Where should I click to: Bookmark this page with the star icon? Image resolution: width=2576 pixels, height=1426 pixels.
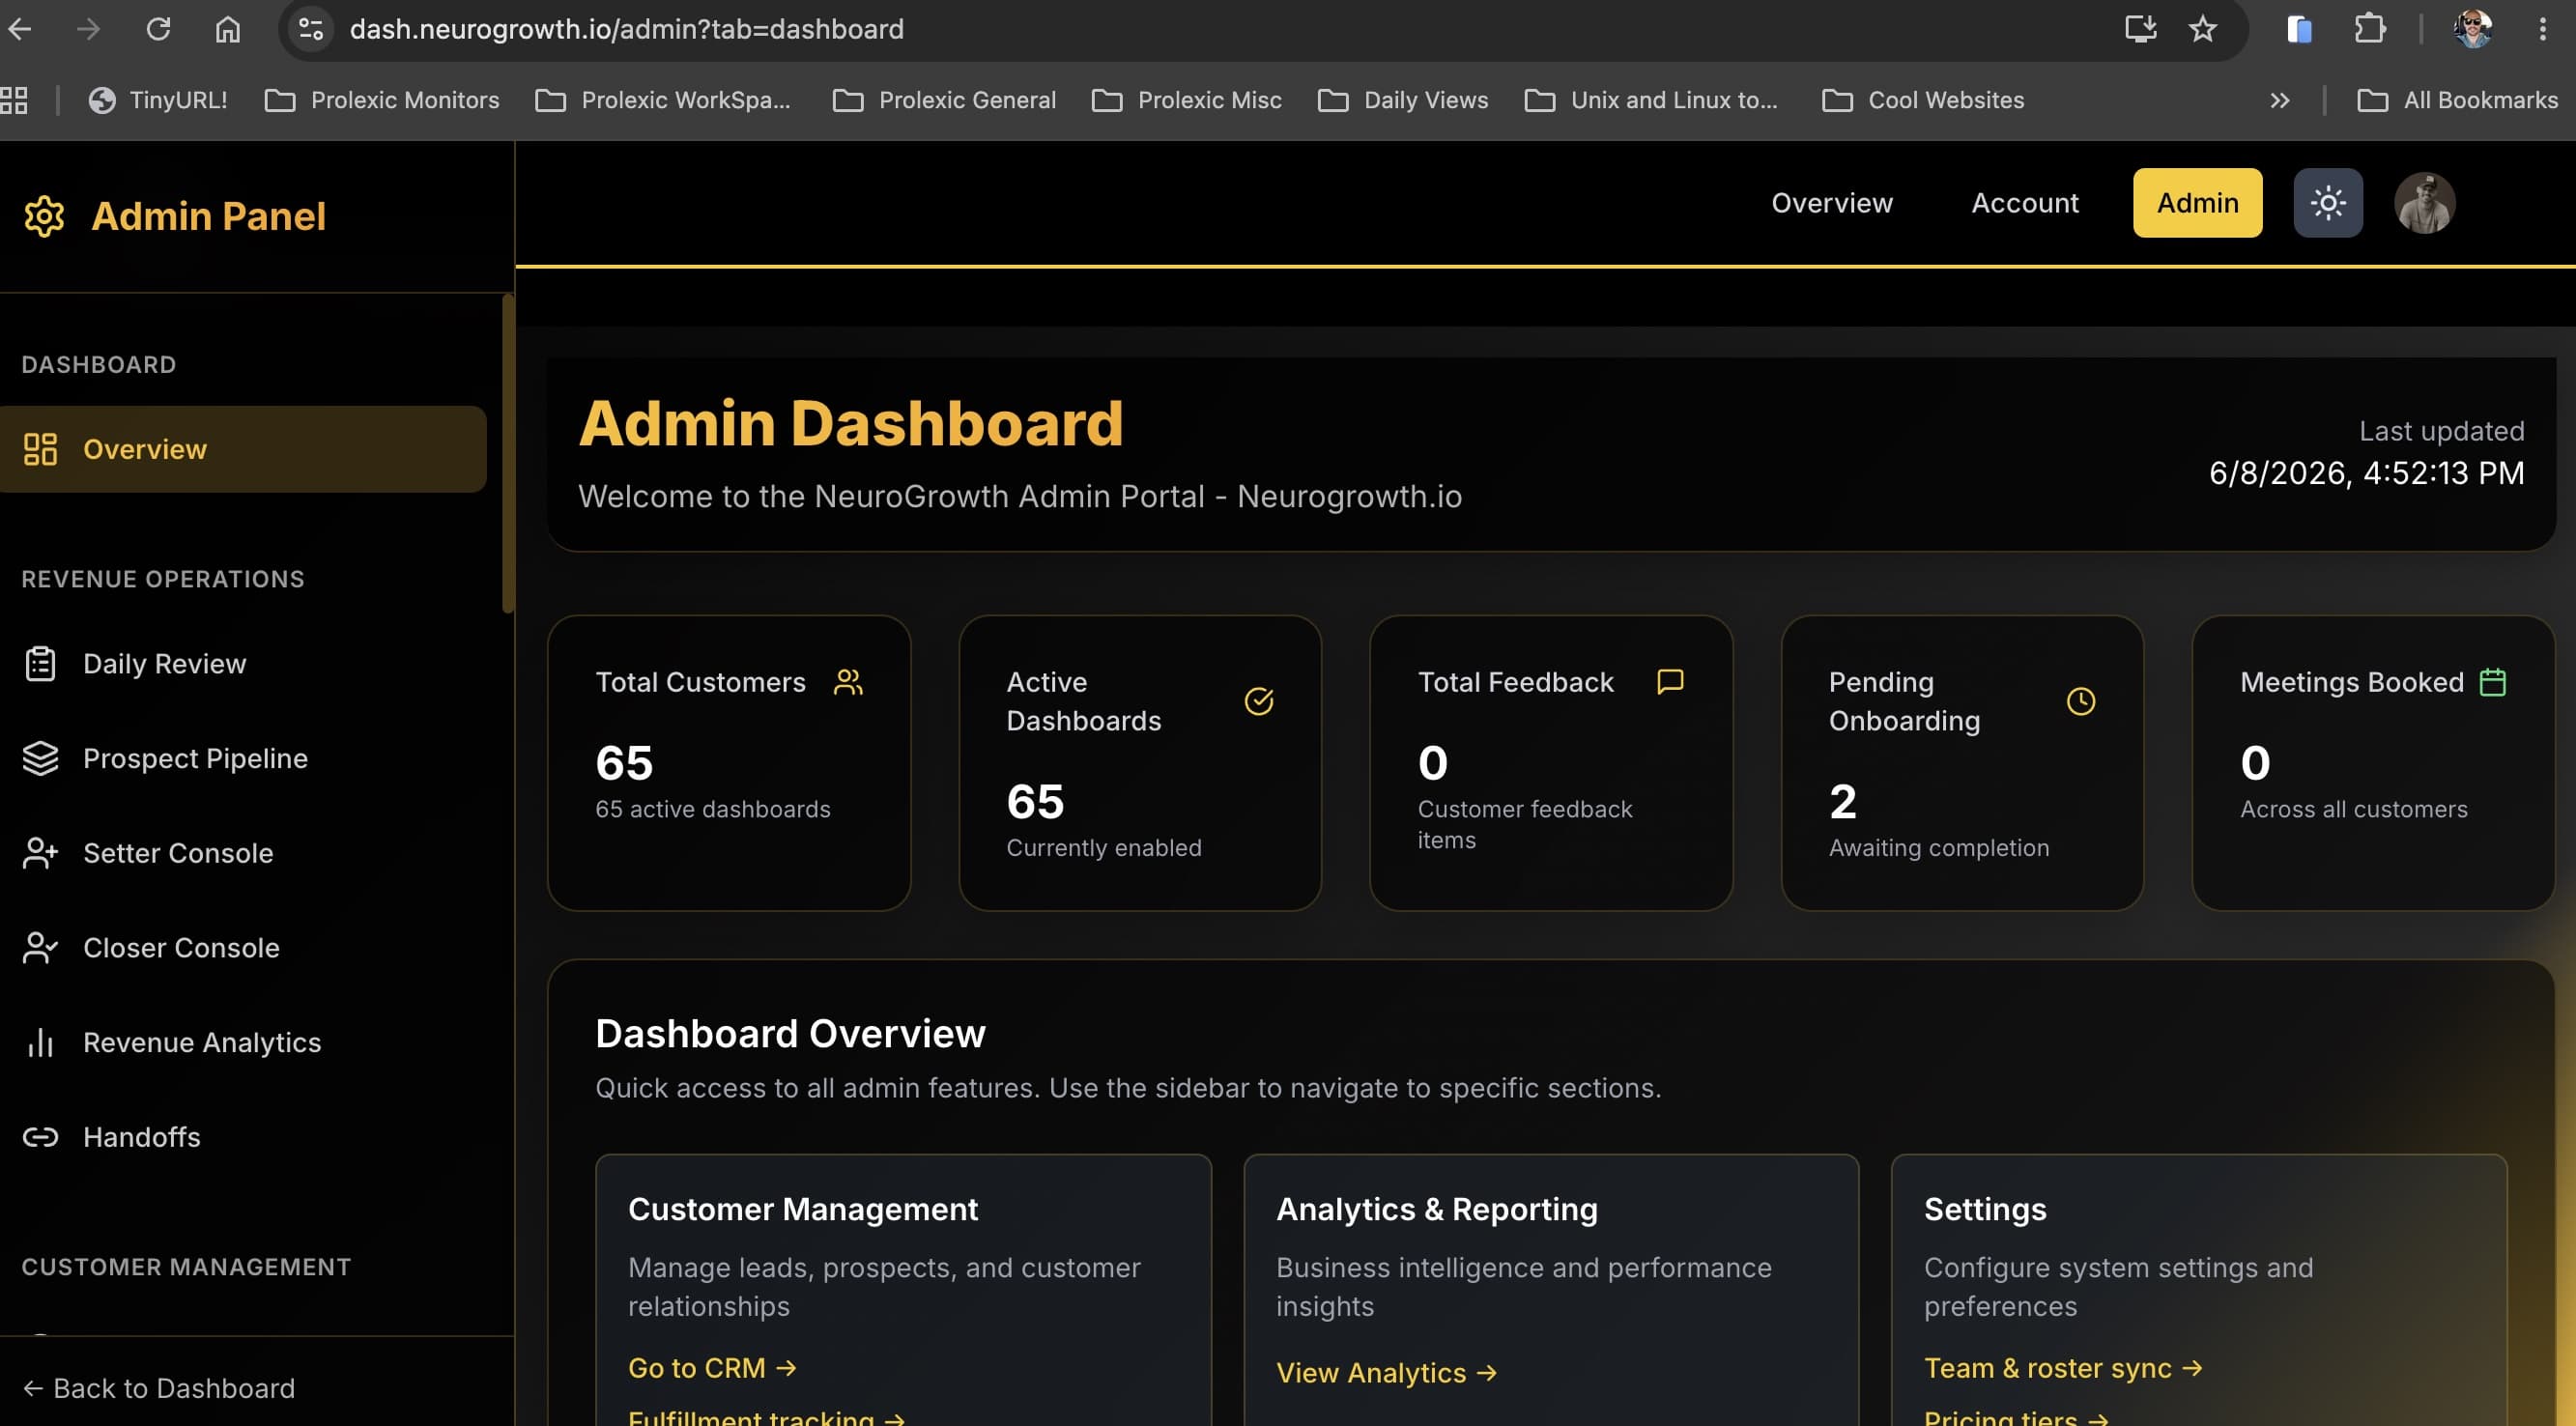2202,29
